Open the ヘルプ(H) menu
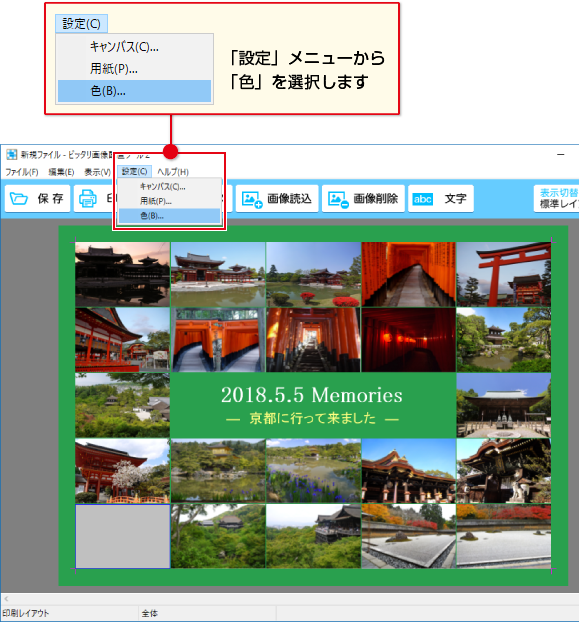Viewport: 579px width, 623px height. 173,172
